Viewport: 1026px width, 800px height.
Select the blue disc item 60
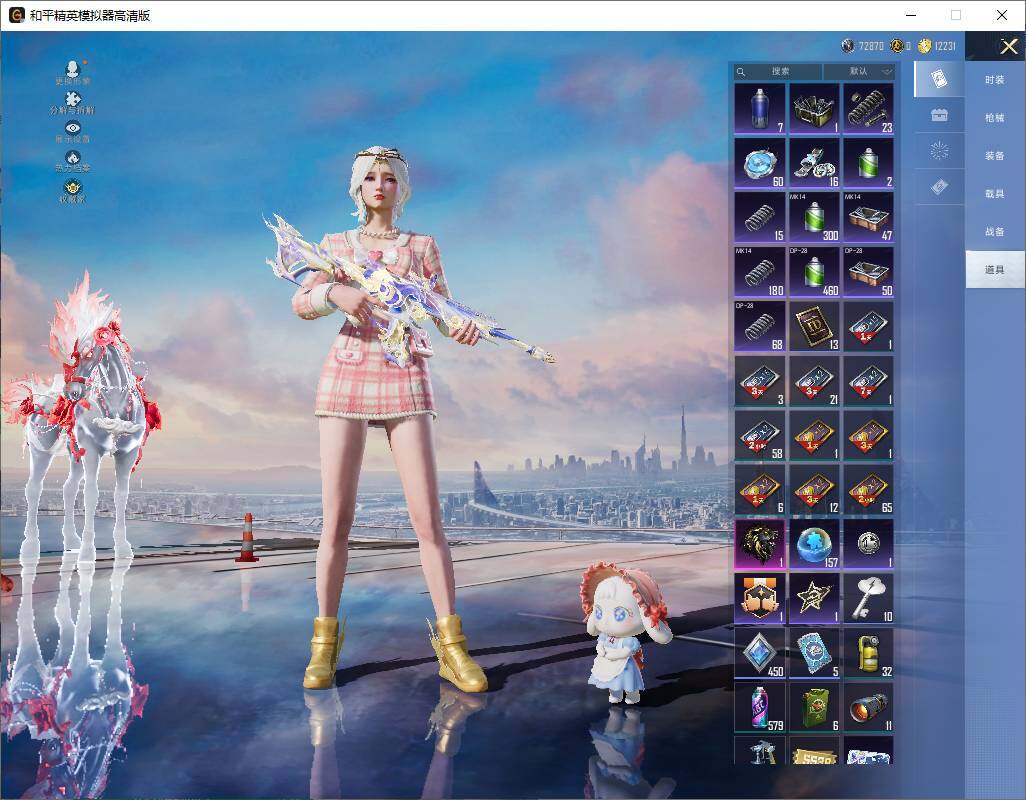(x=760, y=163)
